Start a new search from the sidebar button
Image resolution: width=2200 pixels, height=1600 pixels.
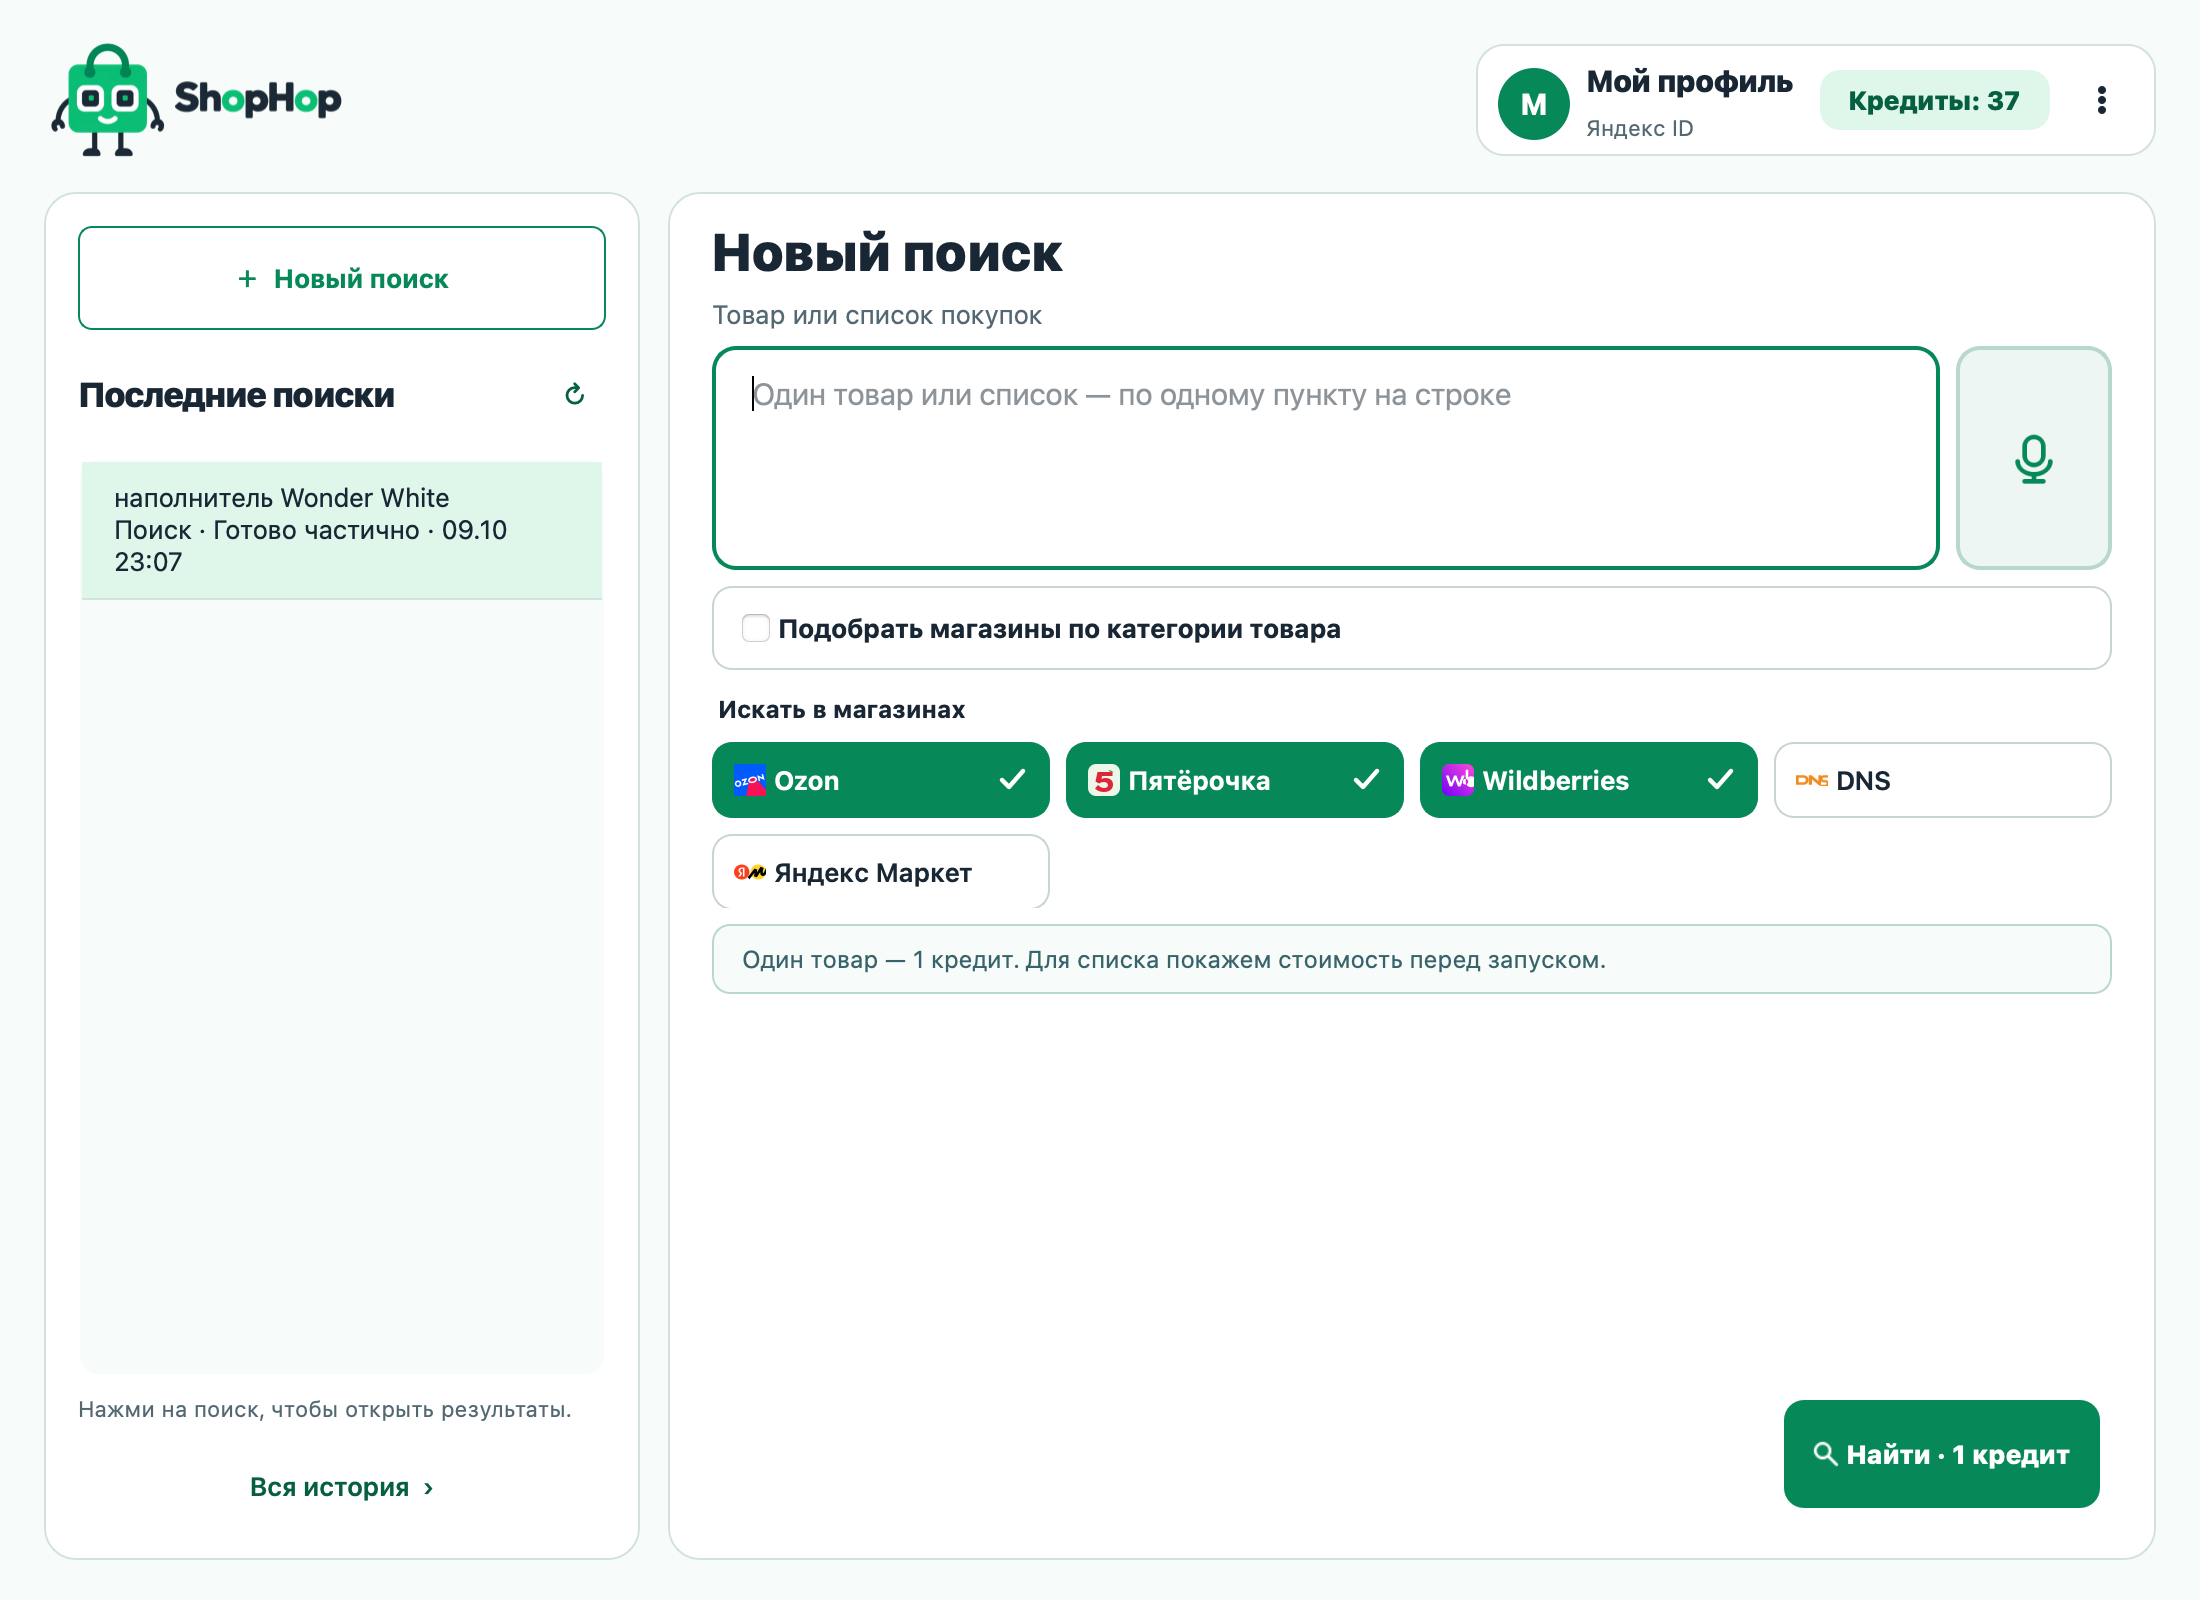[342, 278]
